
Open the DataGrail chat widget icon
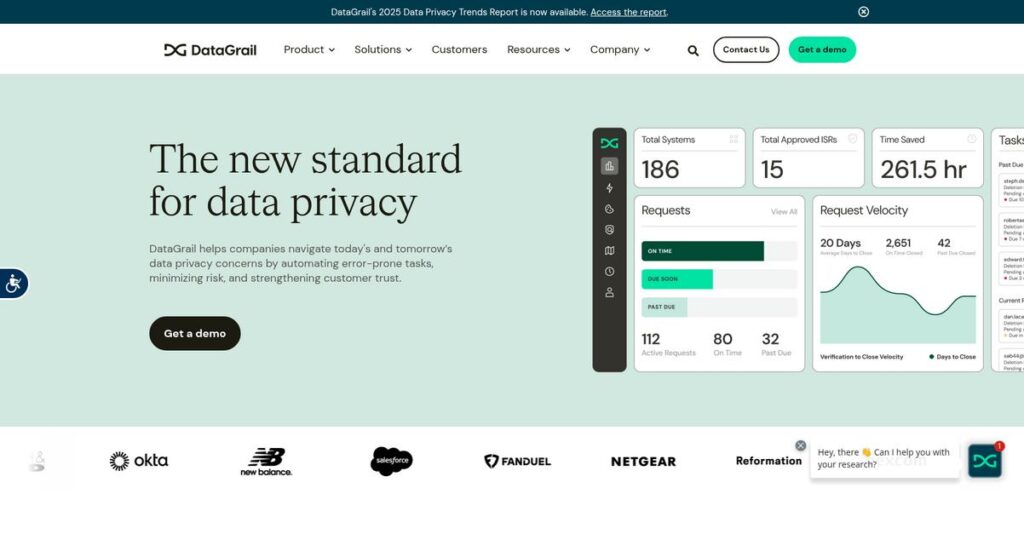(x=984, y=460)
